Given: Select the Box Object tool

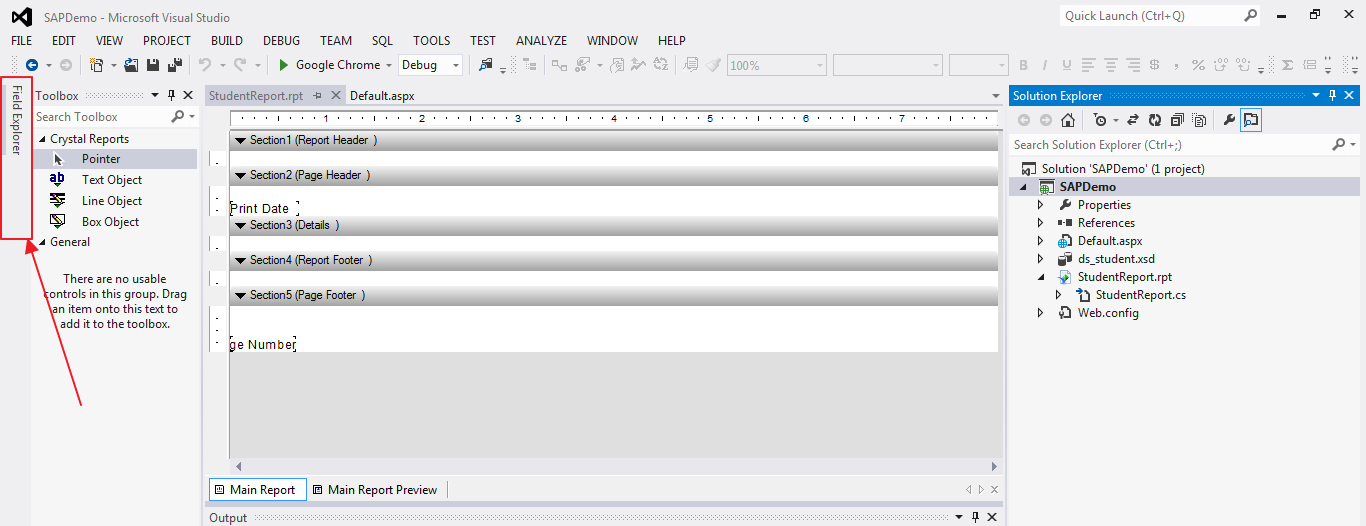Looking at the screenshot, I should (115, 222).
